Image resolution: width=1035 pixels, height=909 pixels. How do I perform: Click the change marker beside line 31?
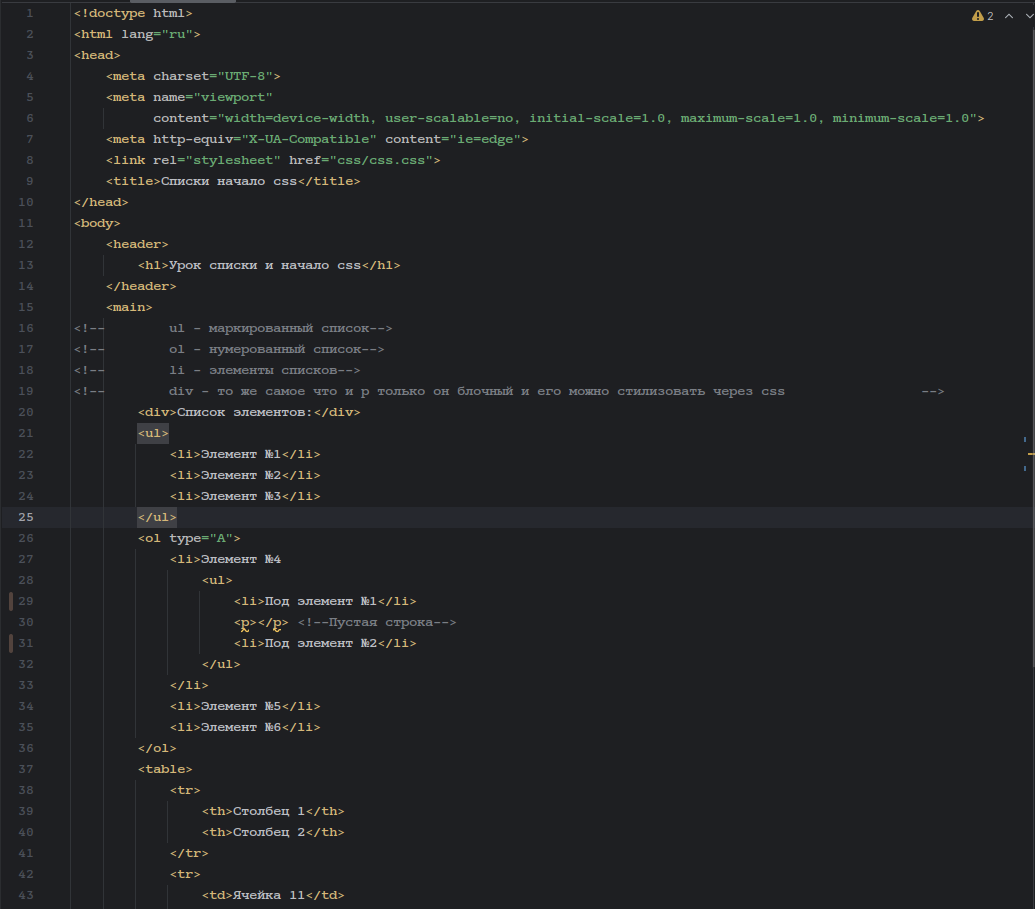click(11, 643)
